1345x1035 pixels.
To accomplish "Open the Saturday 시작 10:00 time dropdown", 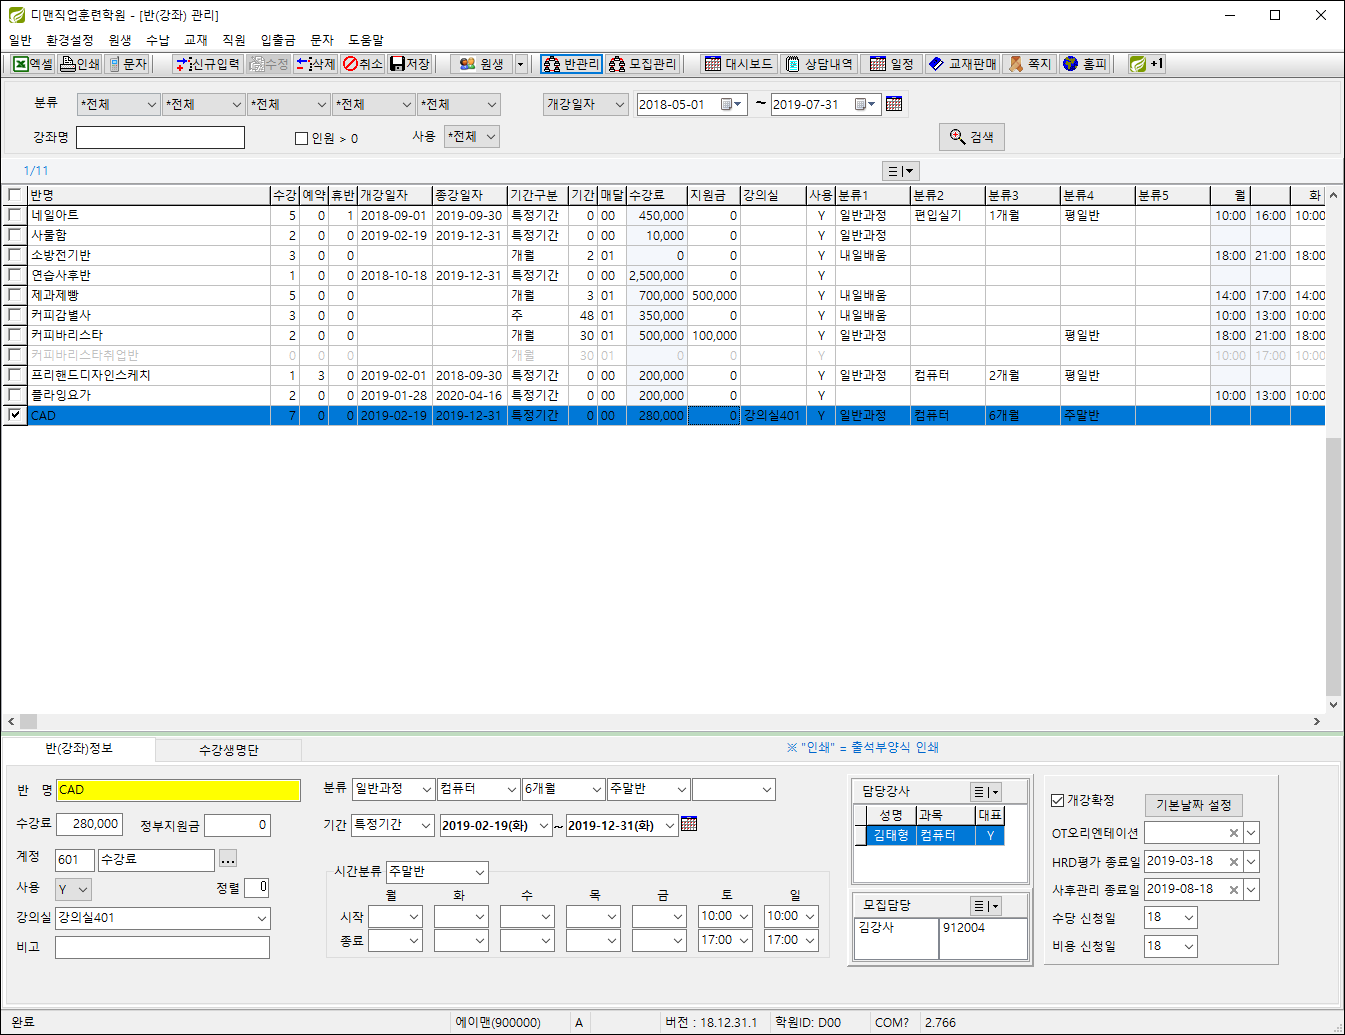I will point(725,916).
